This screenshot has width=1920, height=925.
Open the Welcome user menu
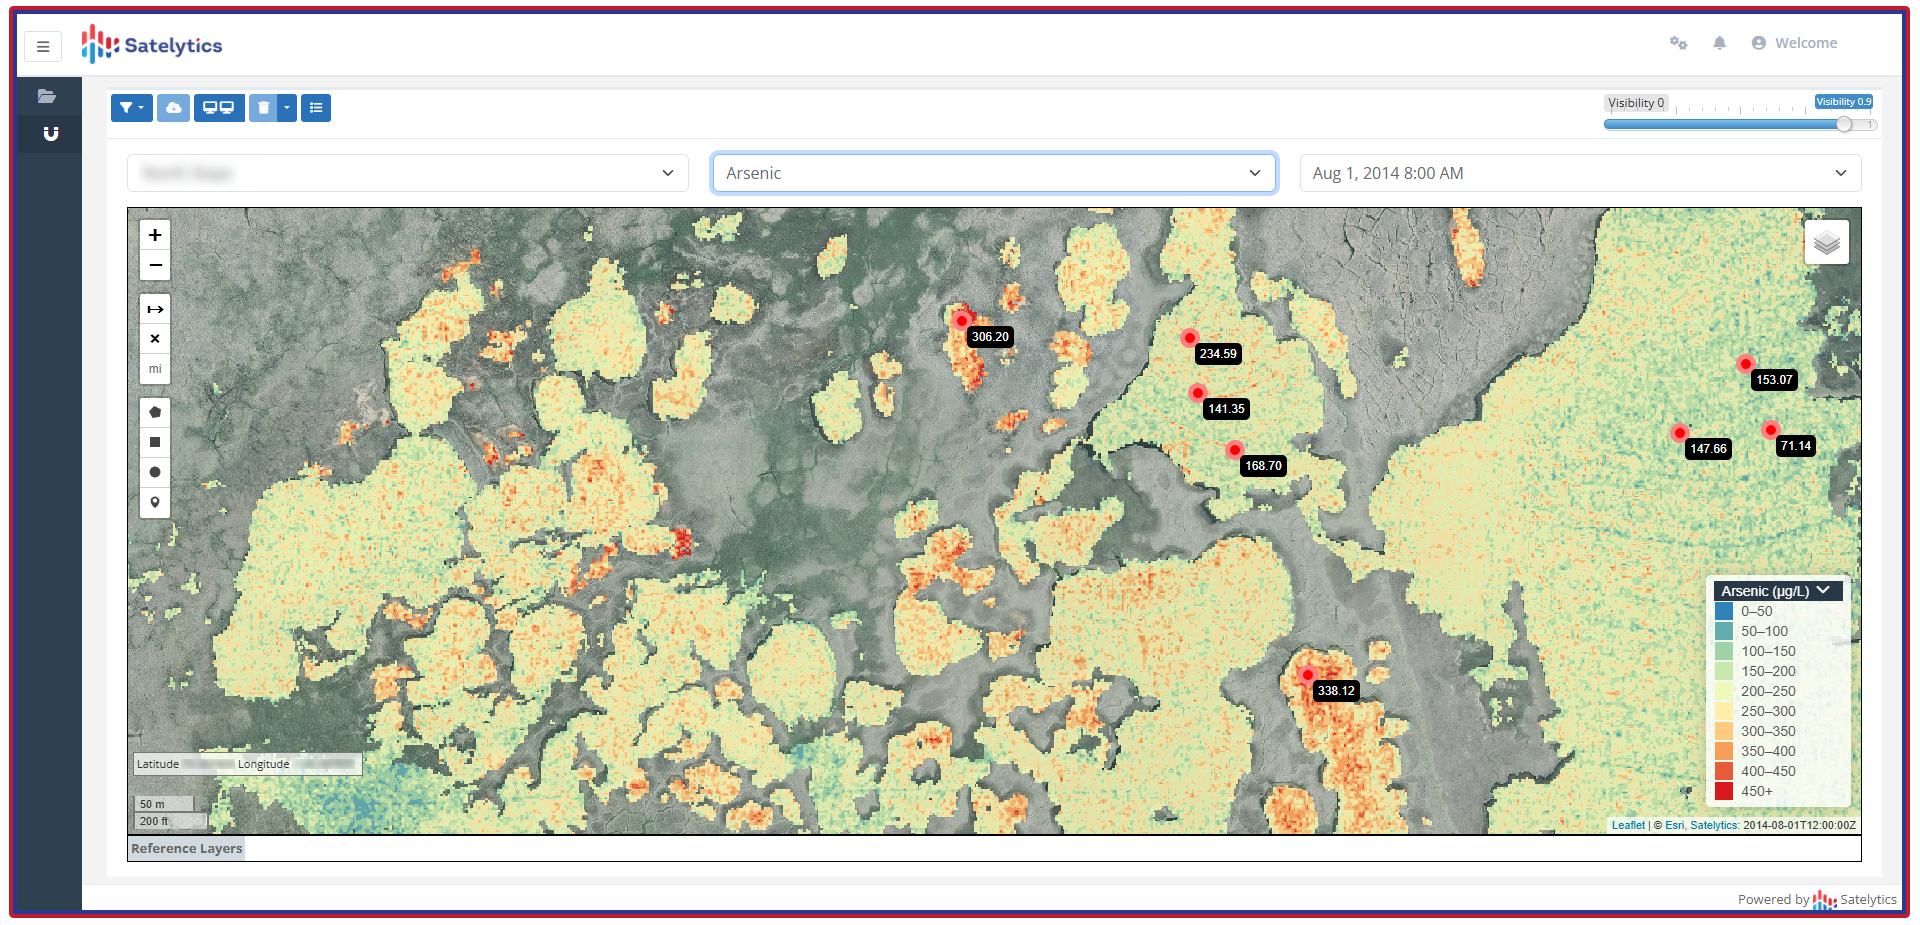tap(1795, 43)
